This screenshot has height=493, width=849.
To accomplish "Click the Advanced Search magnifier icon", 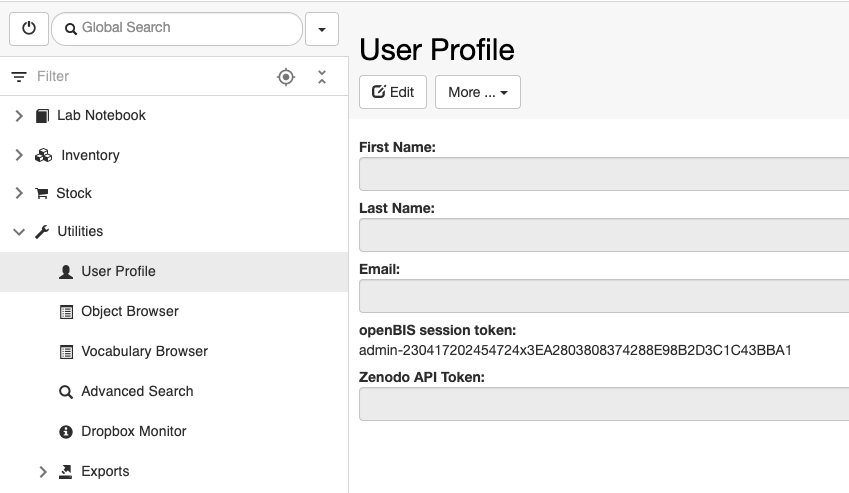I will (66, 392).
